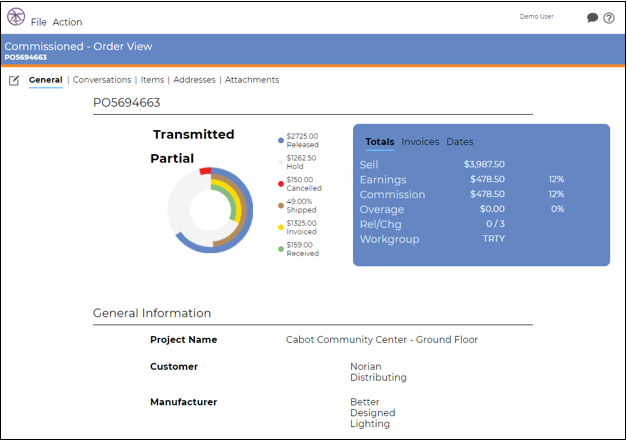Click the Commissioned - Order View title
The image size is (627, 441).
[78, 46]
